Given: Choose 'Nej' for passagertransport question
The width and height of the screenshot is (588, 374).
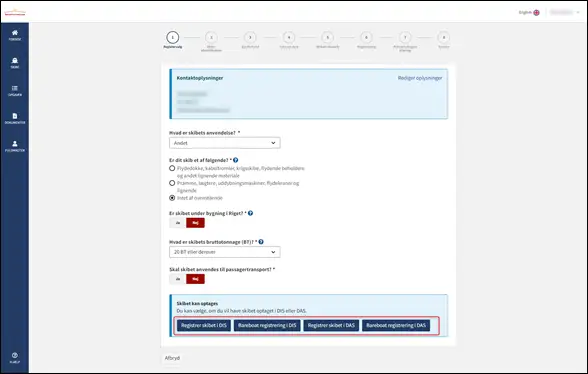Looking at the screenshot, I should (x=195, y=279).
